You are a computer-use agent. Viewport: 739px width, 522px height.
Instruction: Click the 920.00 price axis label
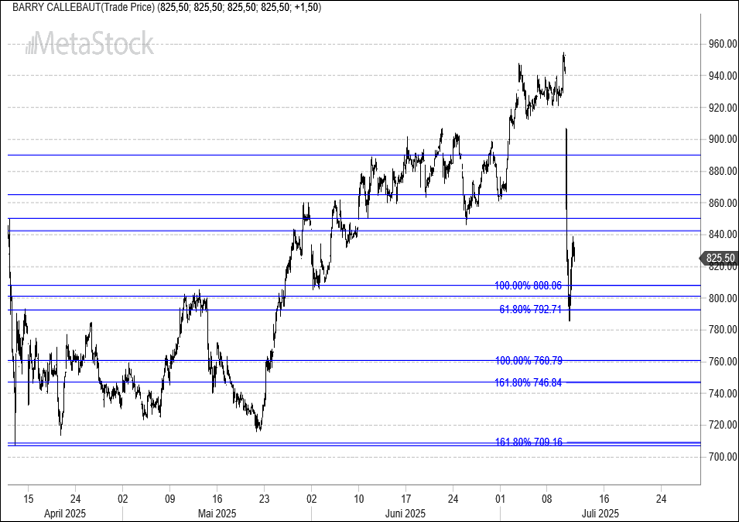(x=723, y=107)
